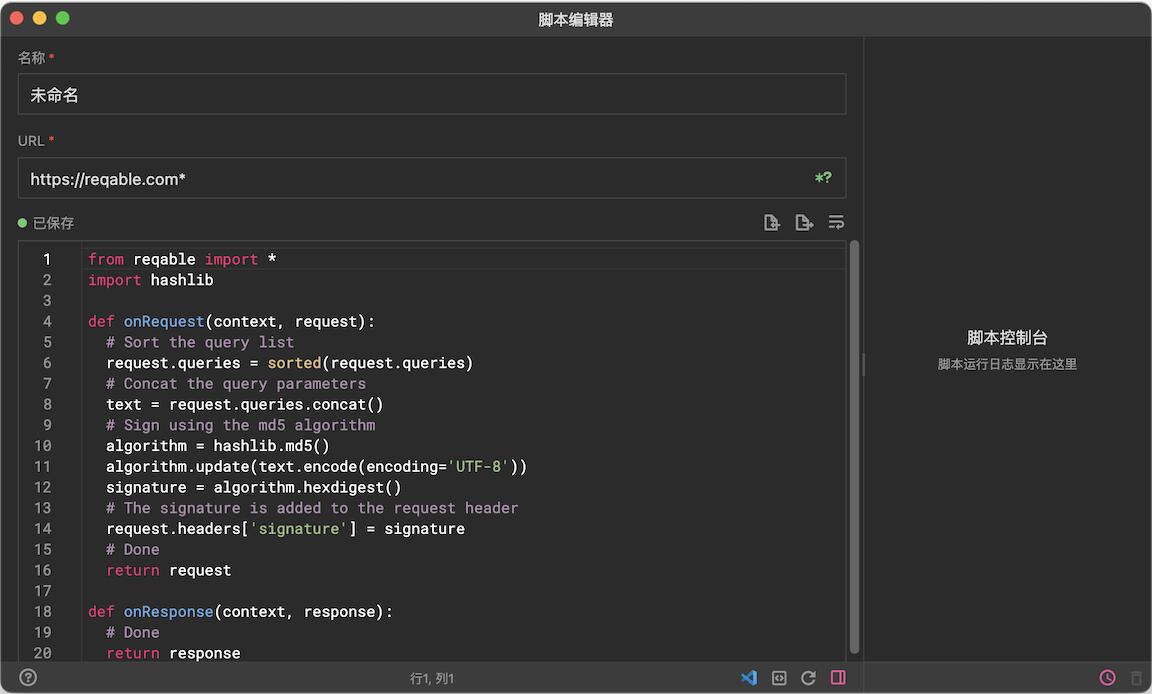This screenshot has width=1152, height=694.
Task: Clear console logs with the trash icon
Action: click(x=1136, y=678)
